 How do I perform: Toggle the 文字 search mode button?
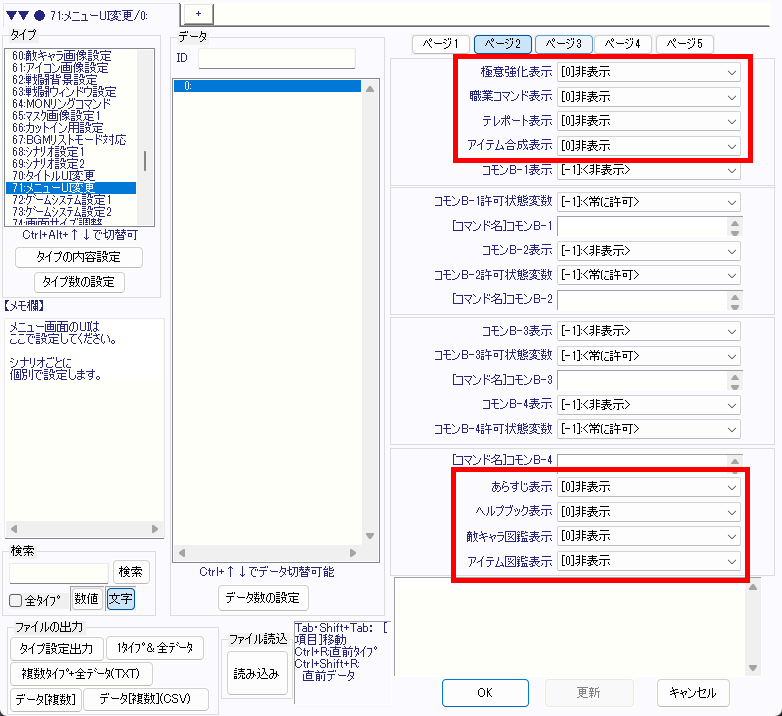click(x=120, y=599)
